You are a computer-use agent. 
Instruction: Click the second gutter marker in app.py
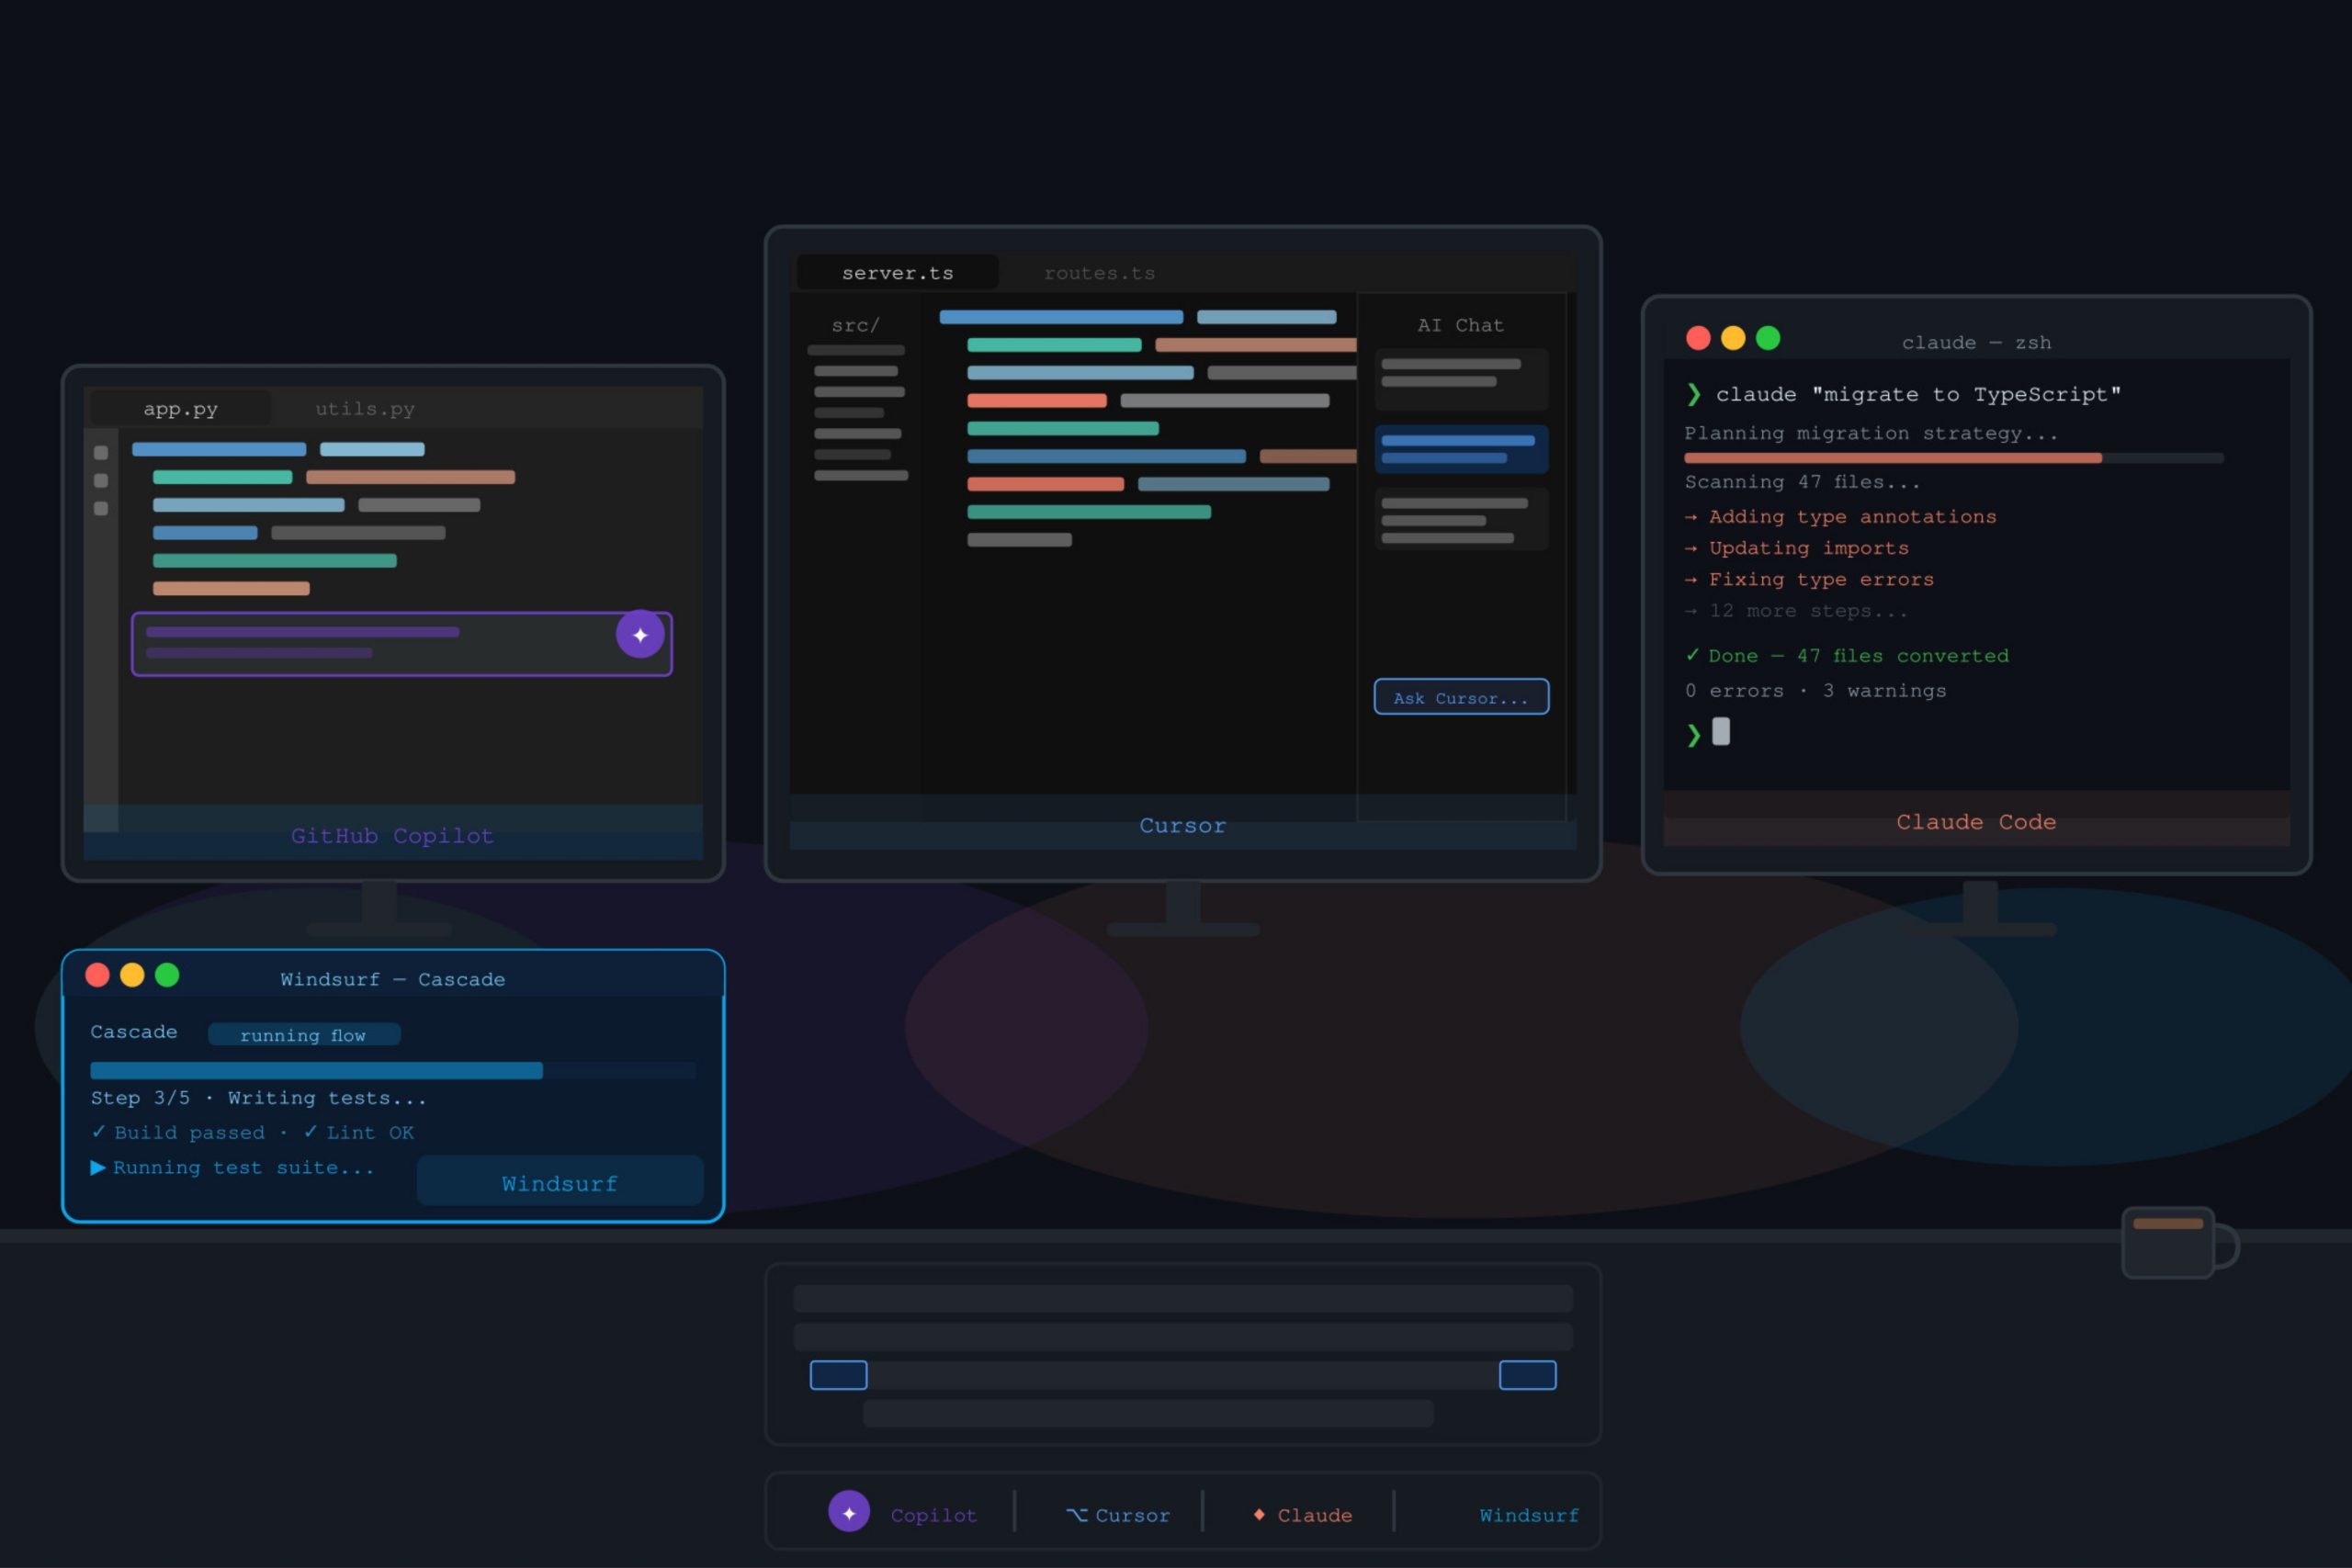[101, 481]
